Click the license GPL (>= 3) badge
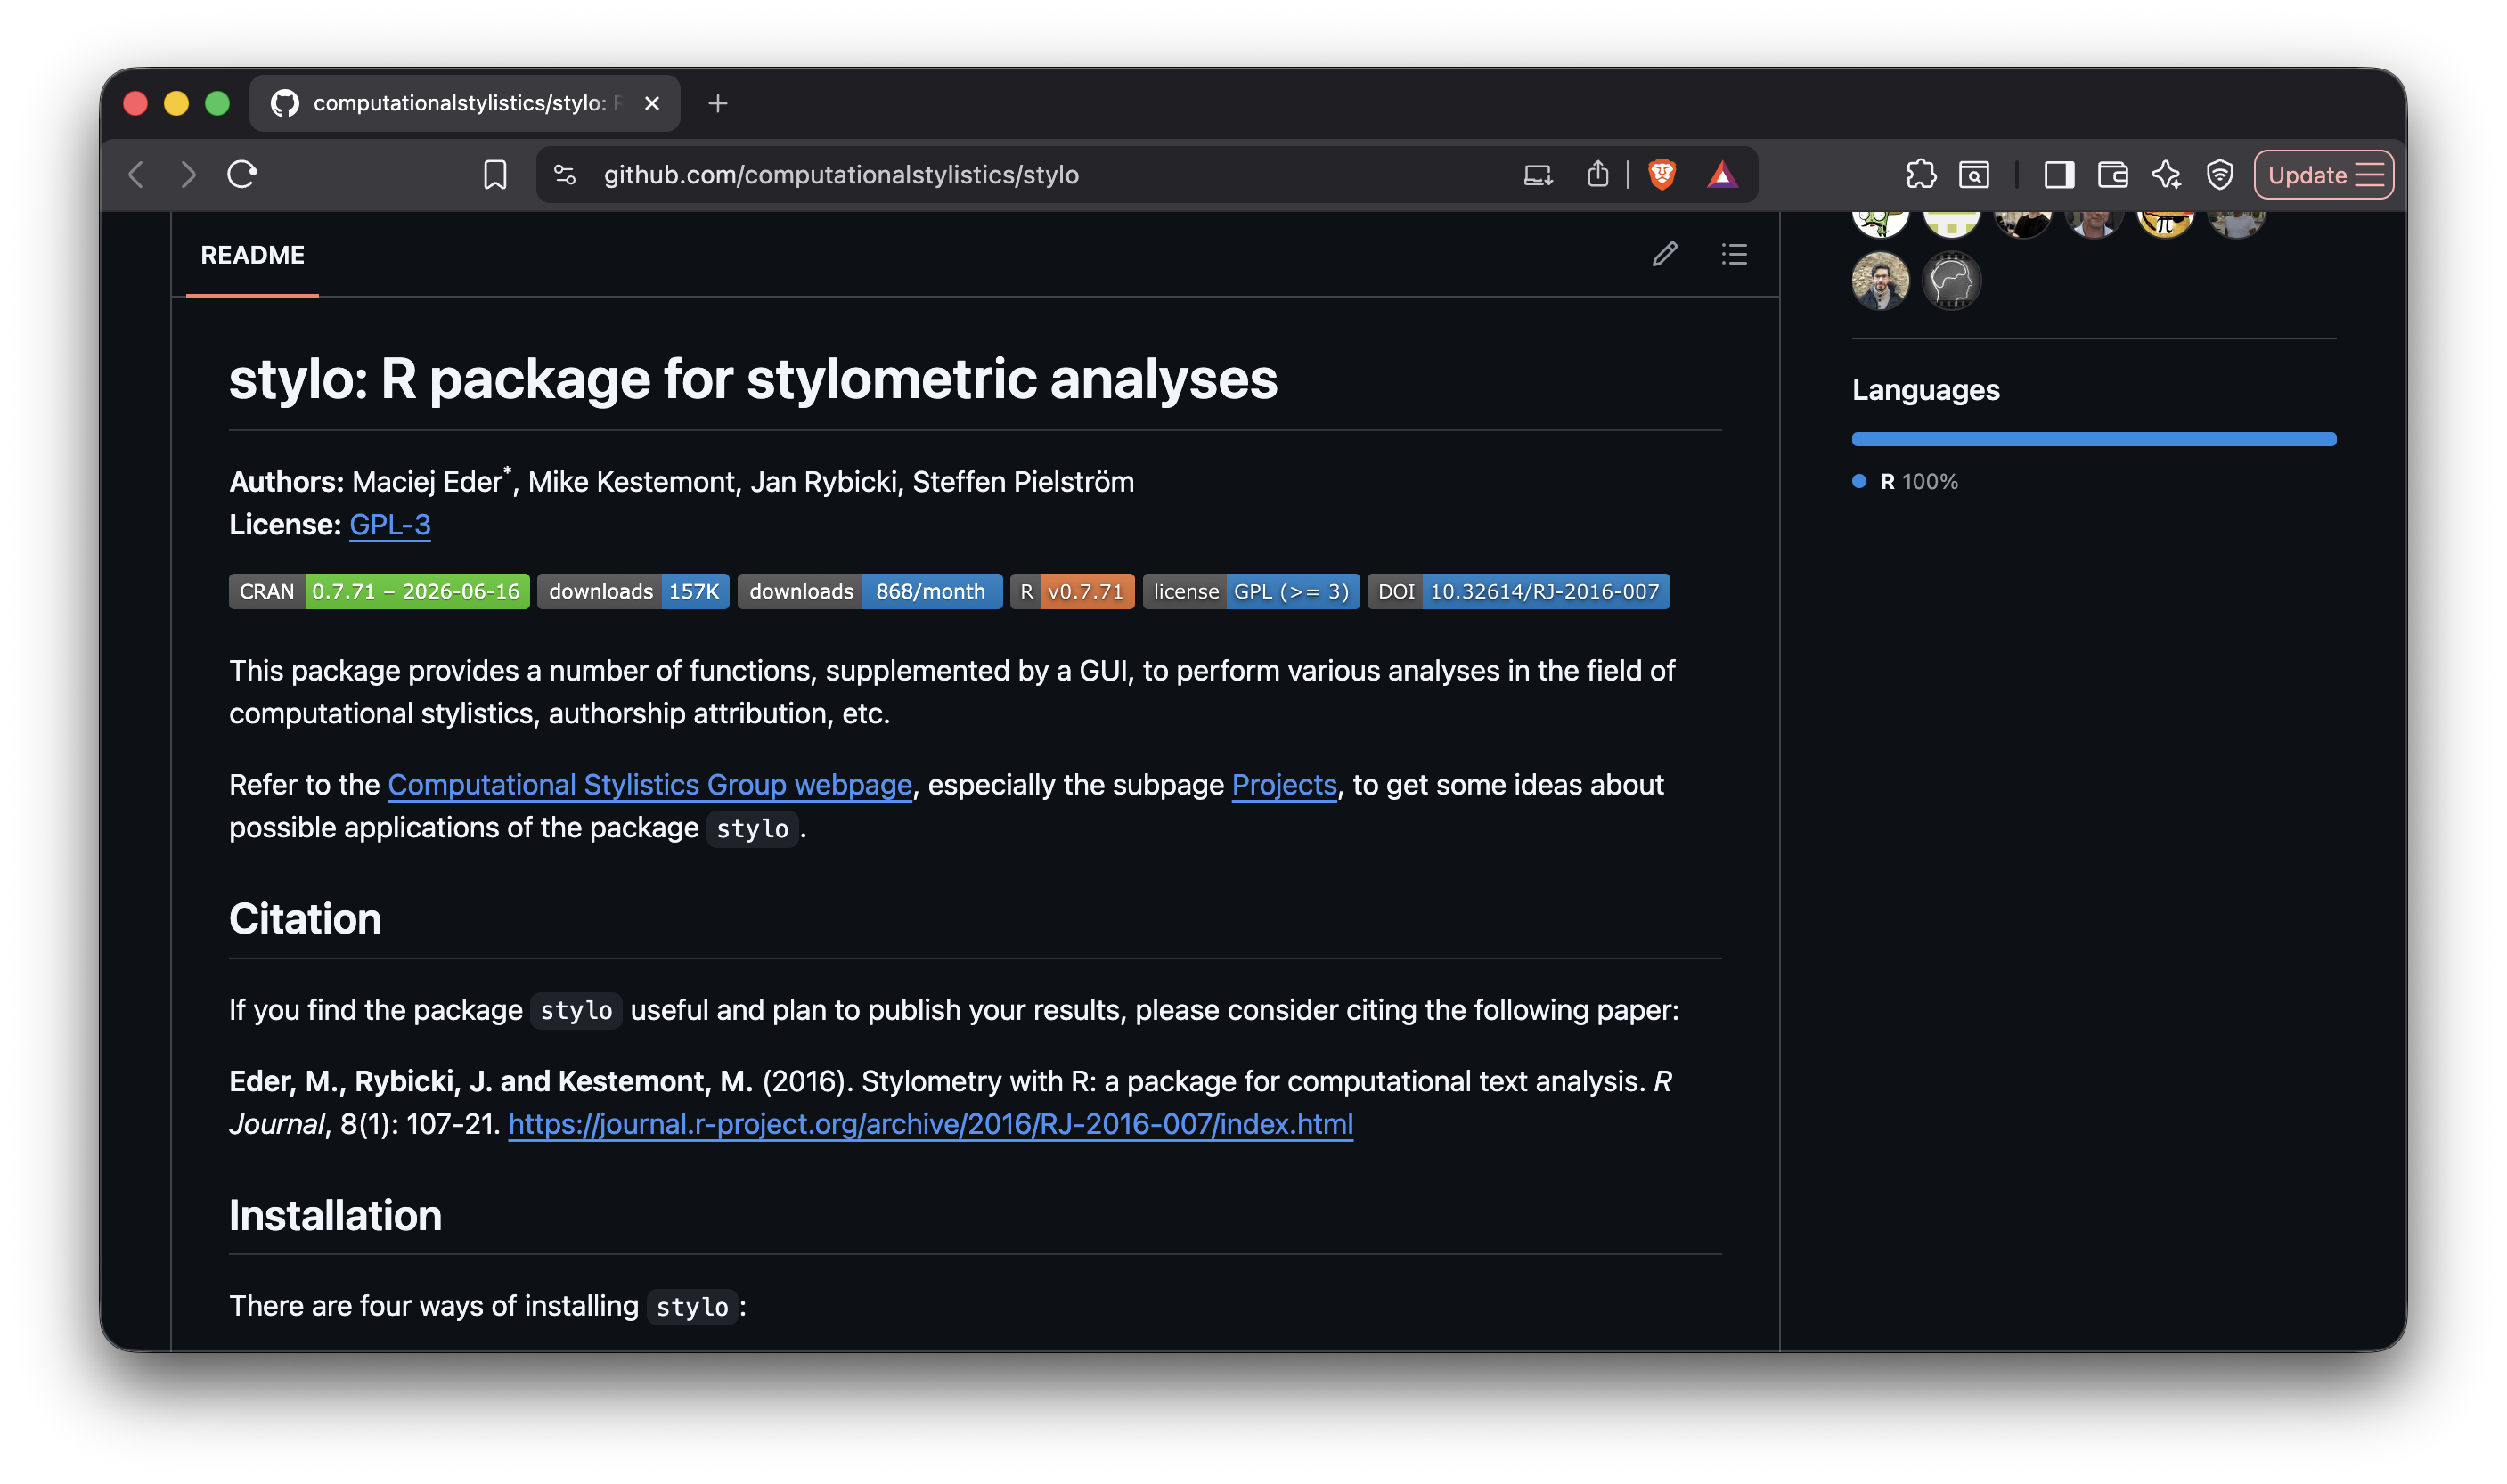Screen dimensions: 2507x1484 1251,591
